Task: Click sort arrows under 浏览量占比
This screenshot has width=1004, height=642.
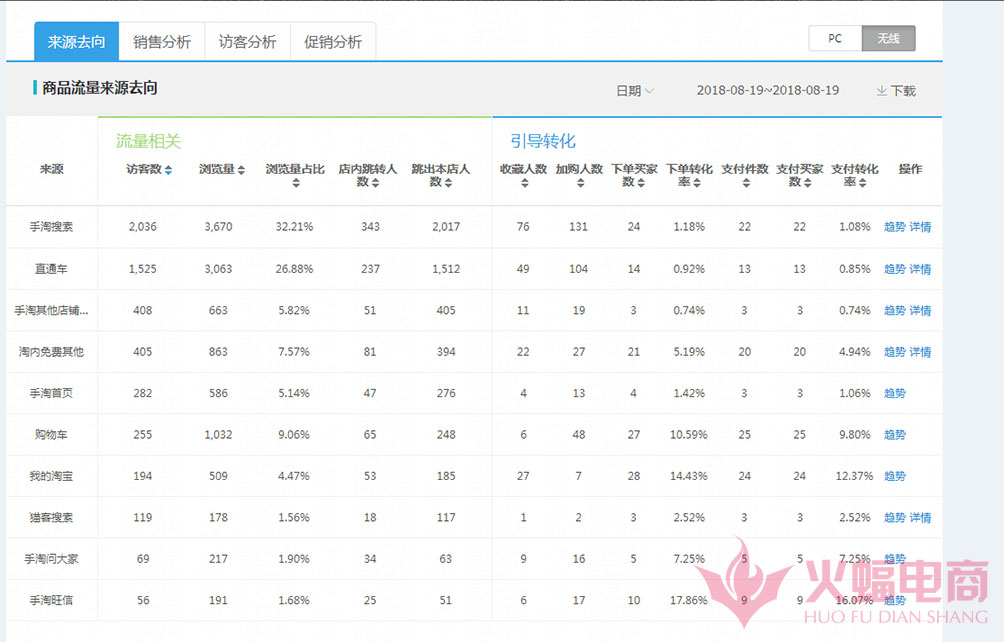Action: click(295, 183)
